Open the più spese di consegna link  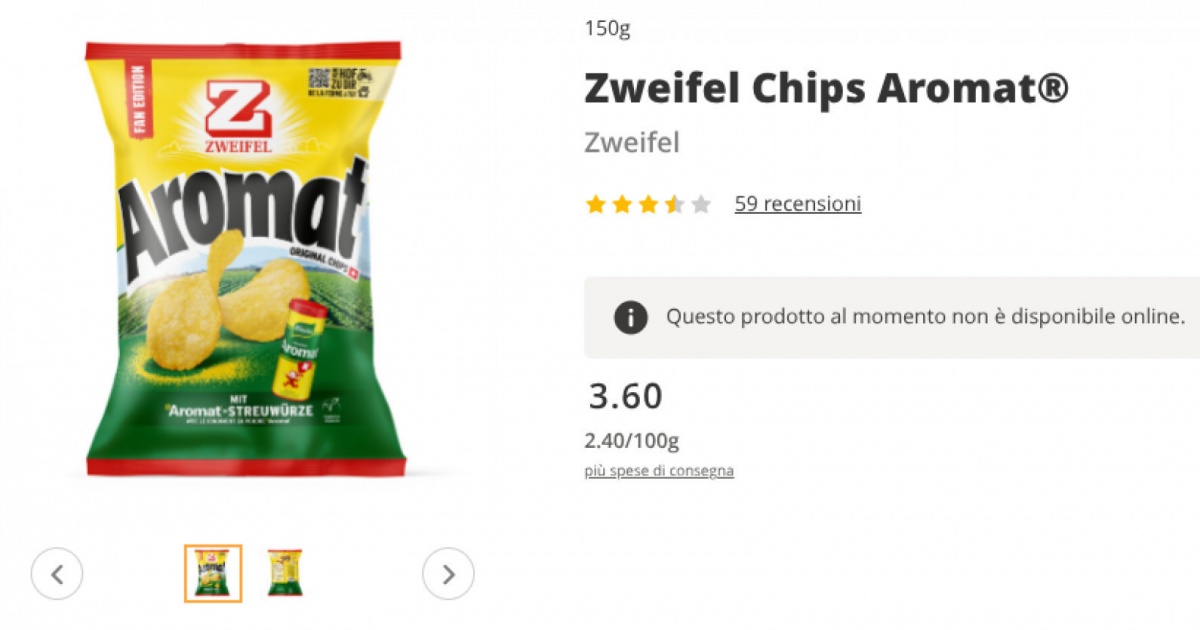click(659, 471)
